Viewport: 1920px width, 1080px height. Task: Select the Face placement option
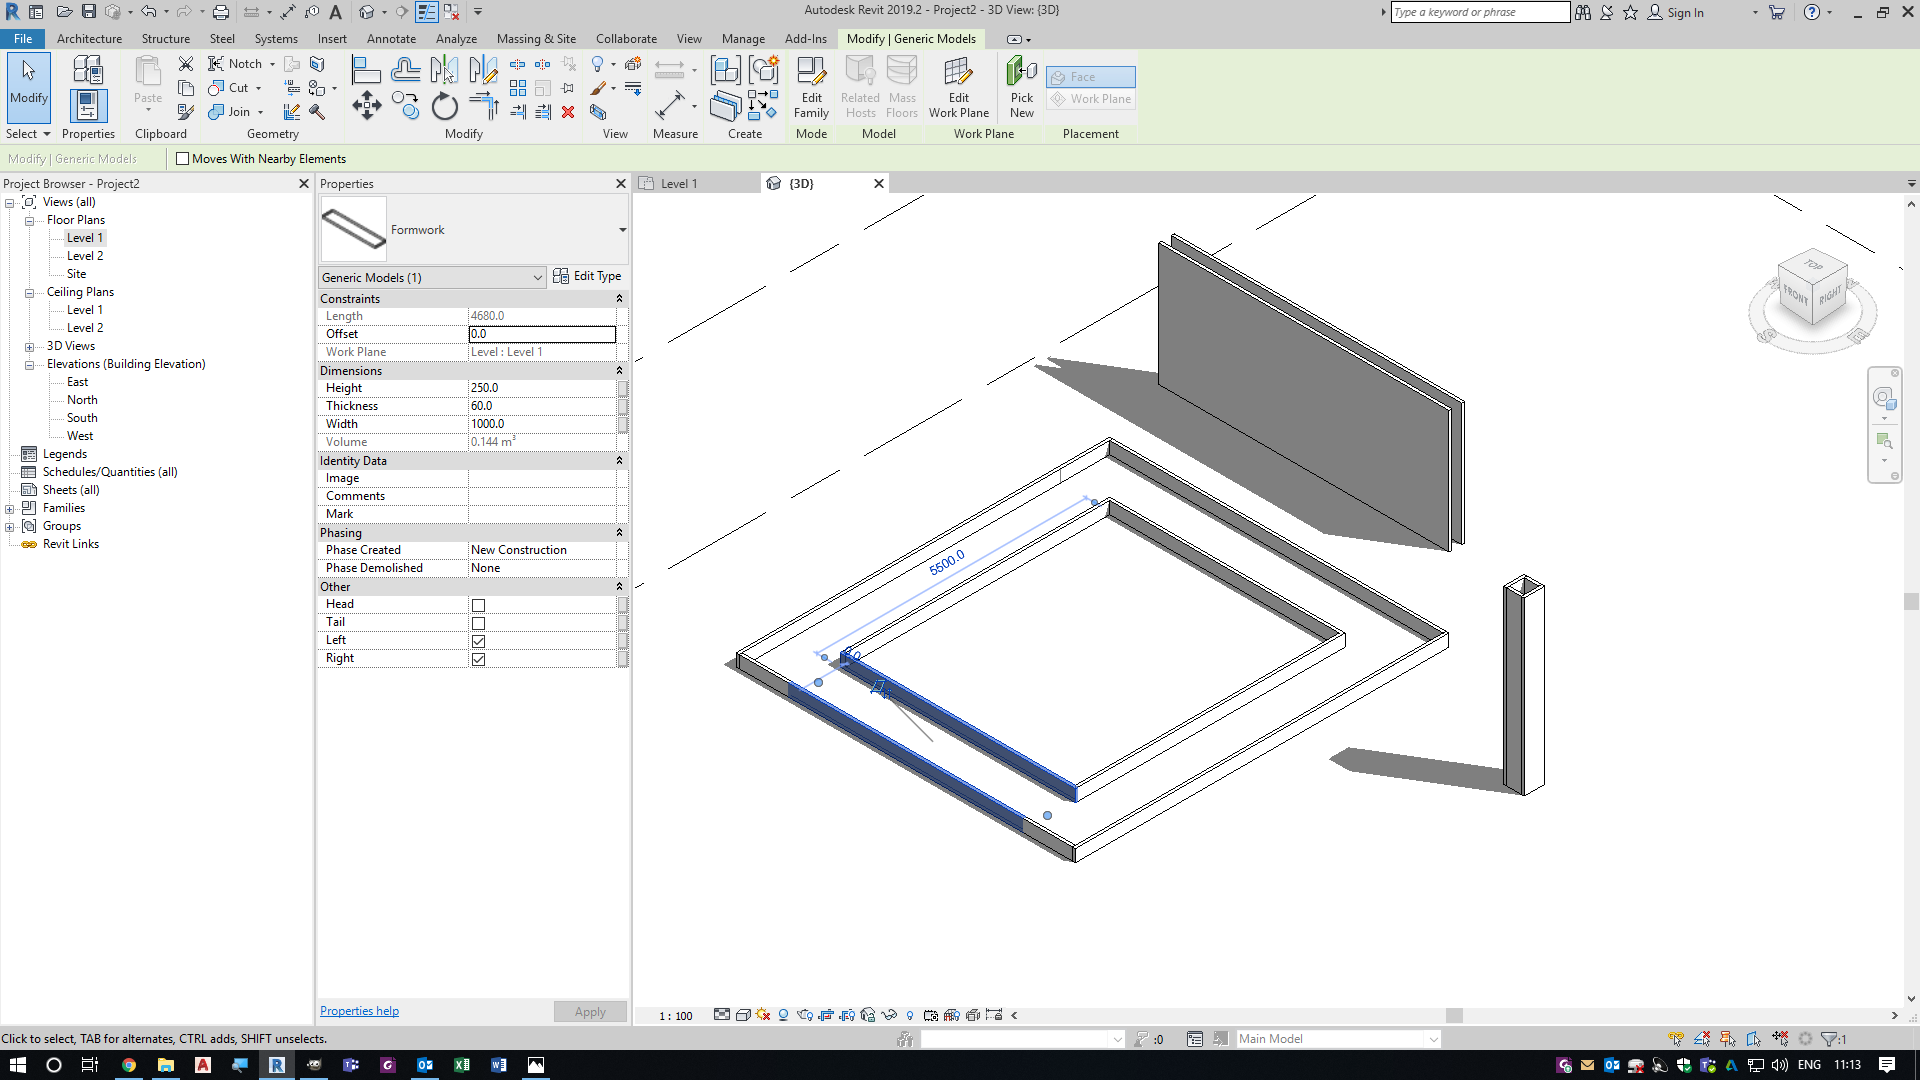tap(1090, 77)
